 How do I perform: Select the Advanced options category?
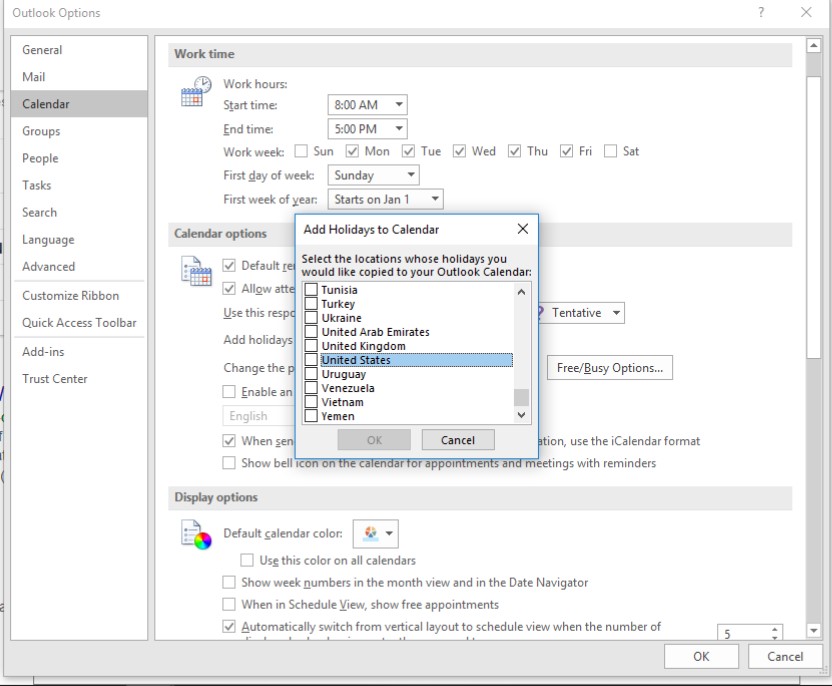79,267
